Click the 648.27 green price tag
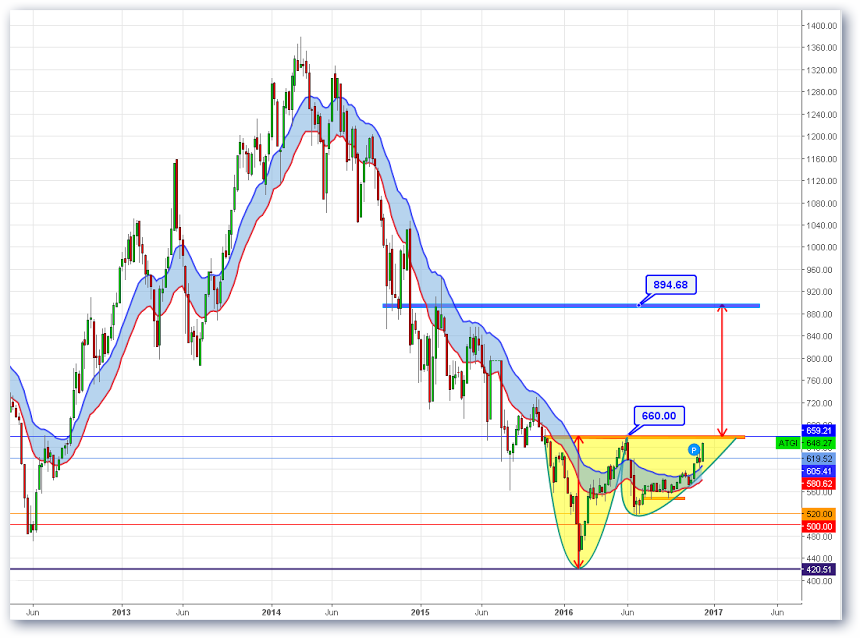The height and width of the screenshot is (638, 860). point(818,443)
